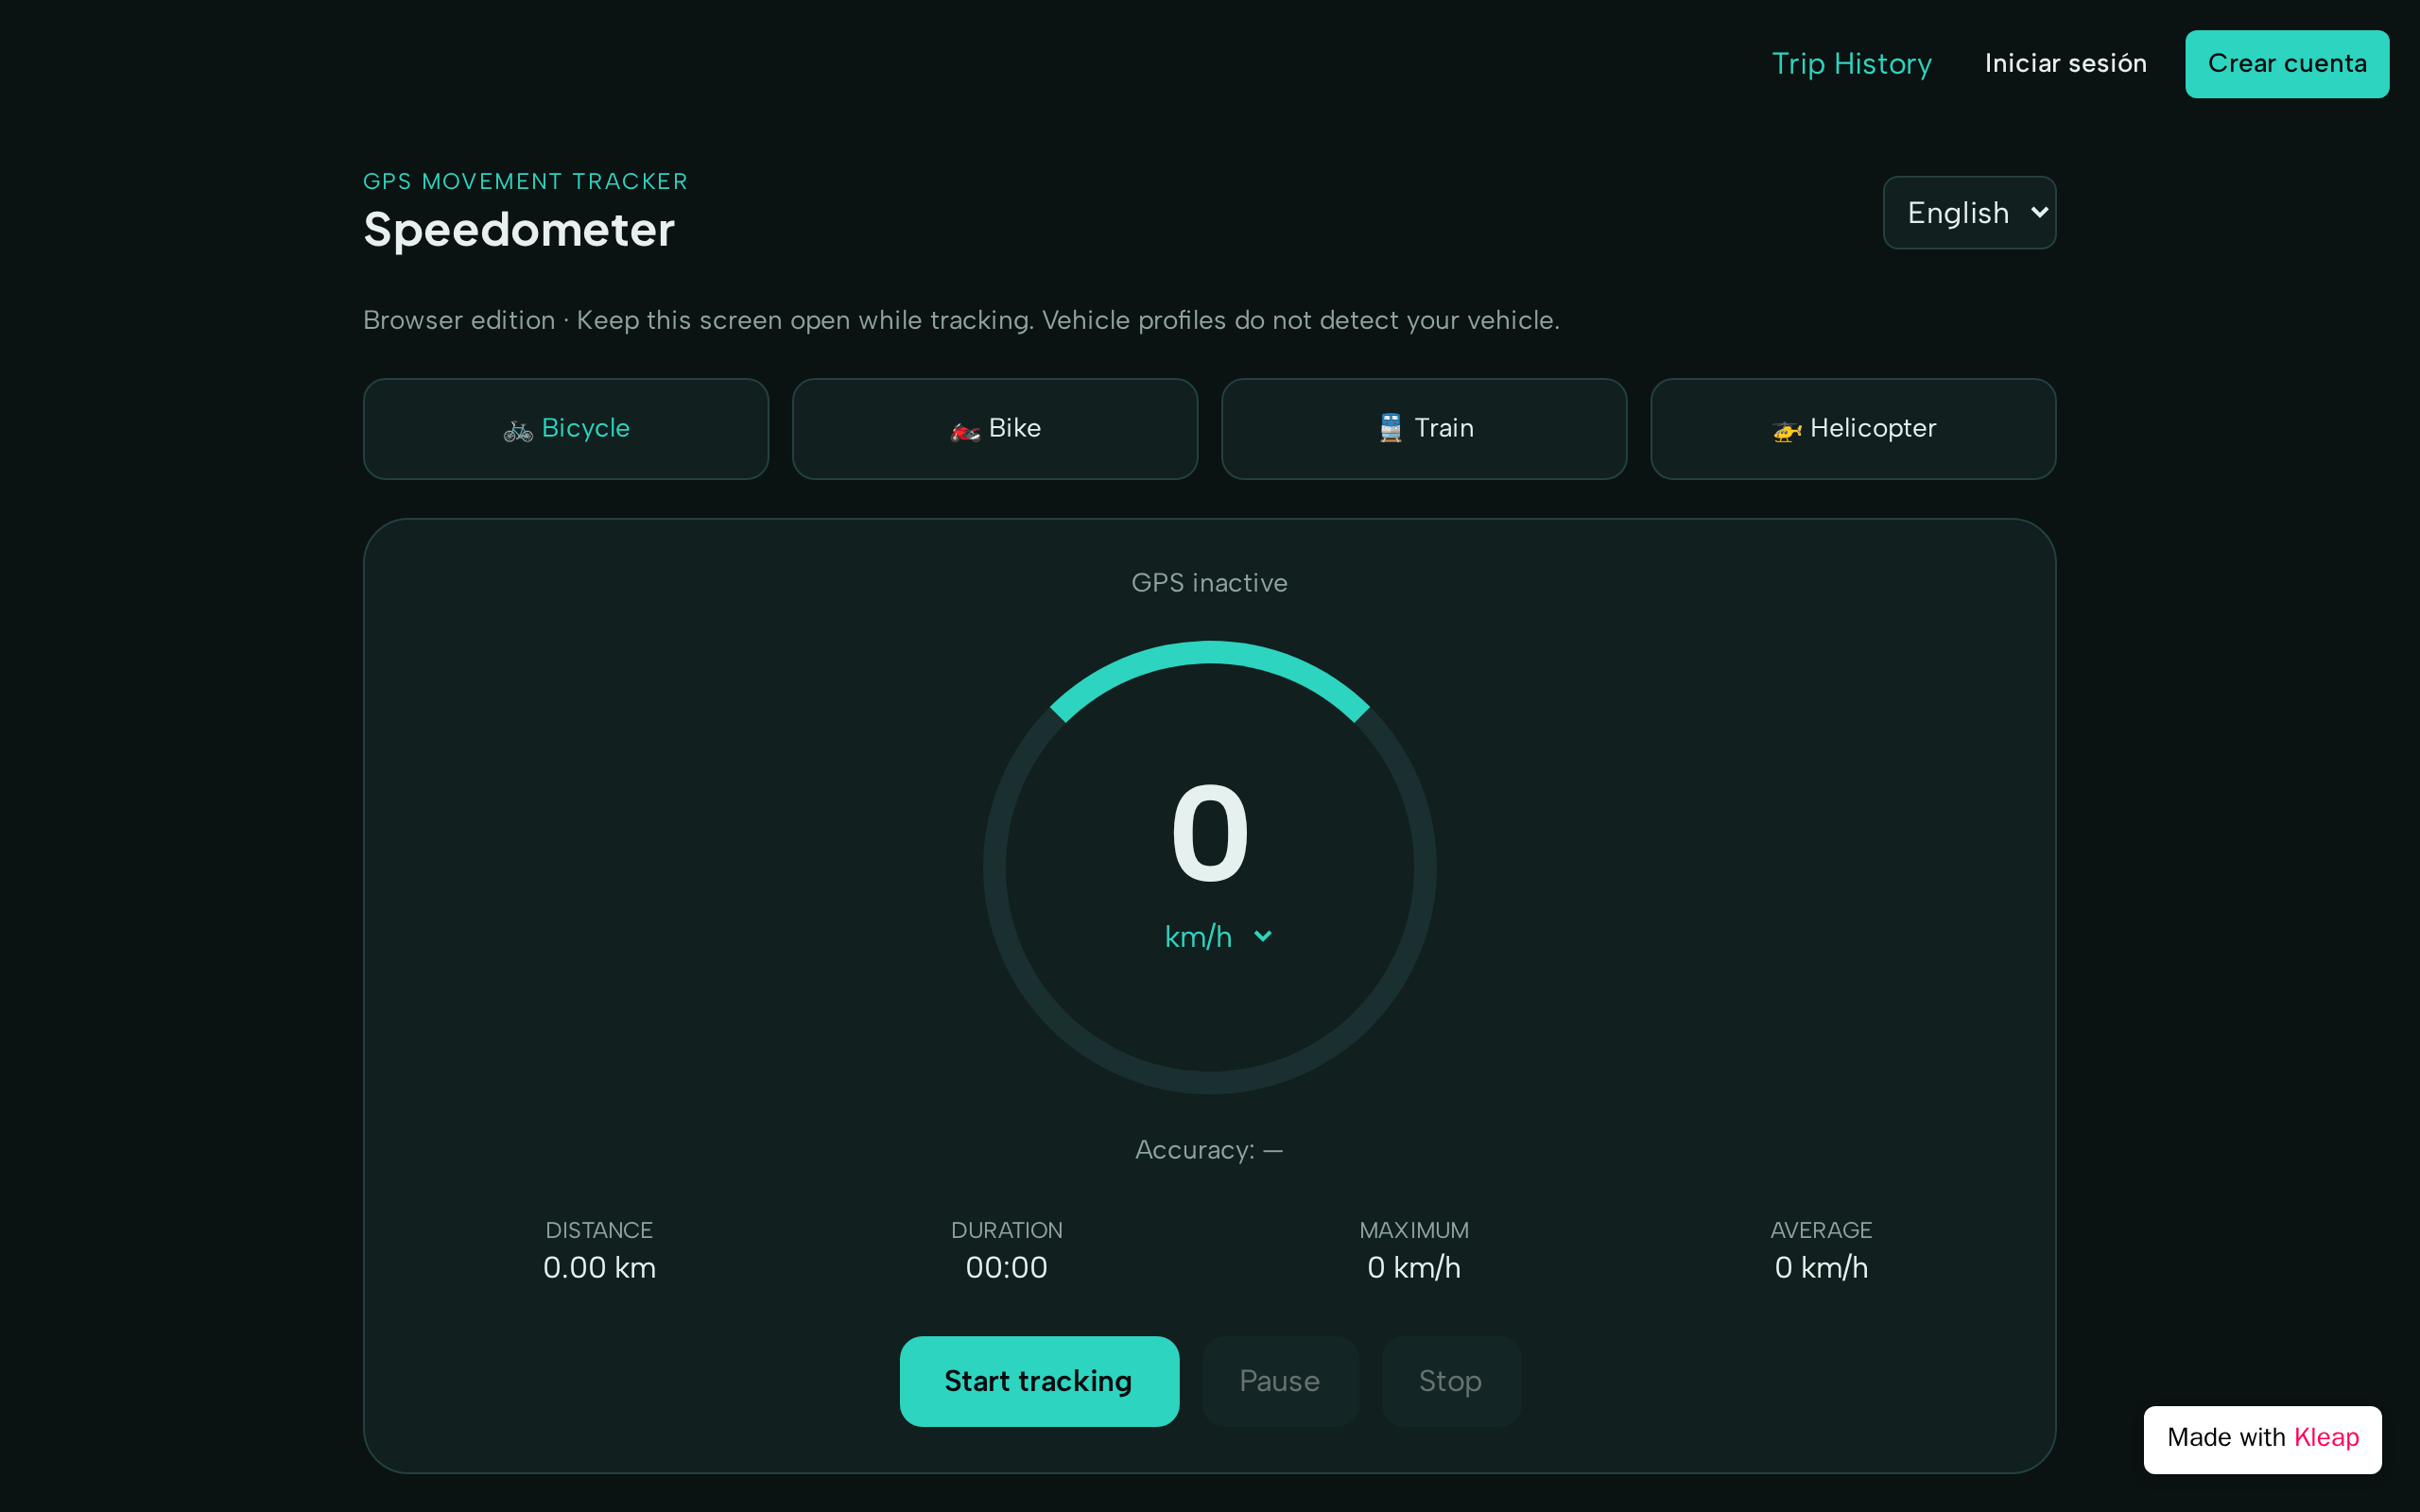Click the Browser edition notice text

(x=961, y=320)
